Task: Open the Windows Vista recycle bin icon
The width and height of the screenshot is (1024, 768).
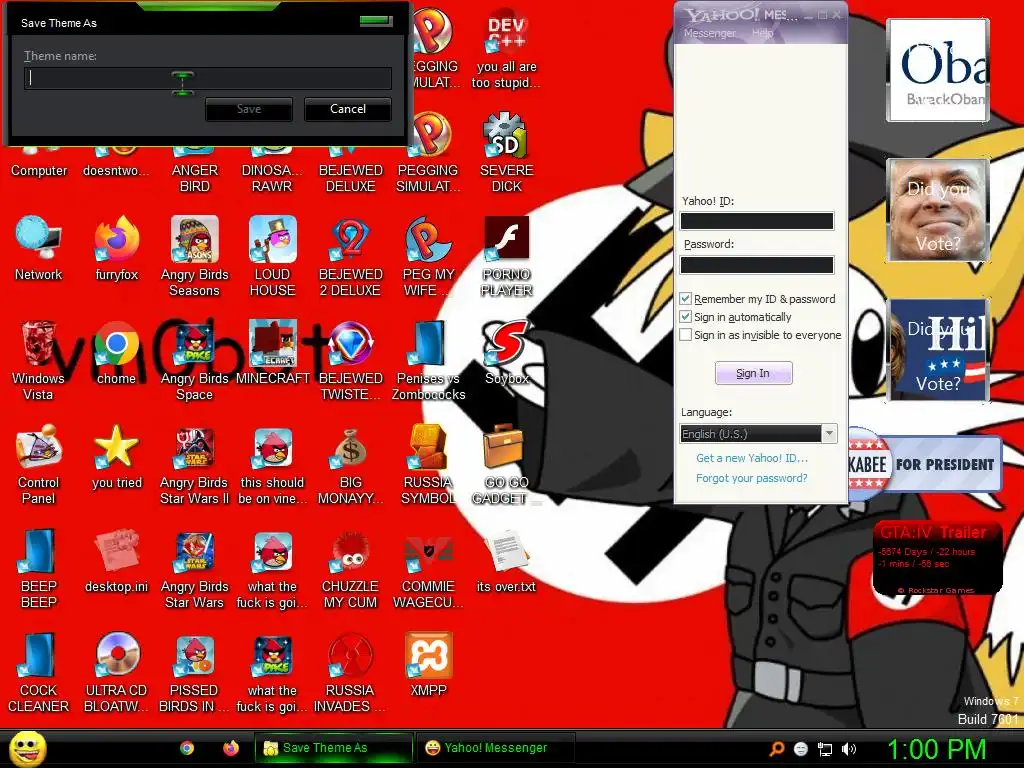Action: 38,359
